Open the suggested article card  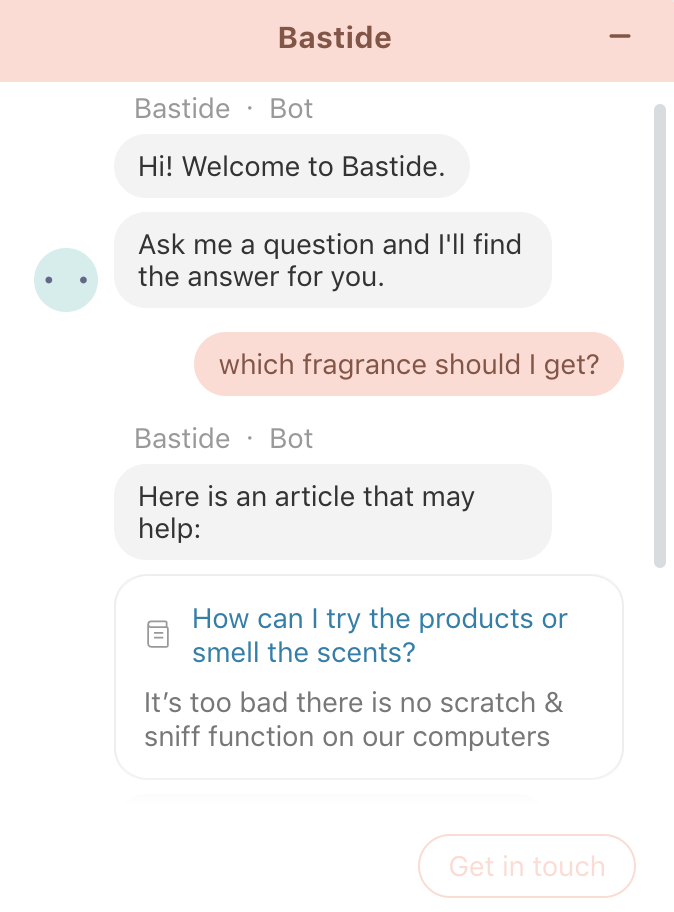(369, 677)
